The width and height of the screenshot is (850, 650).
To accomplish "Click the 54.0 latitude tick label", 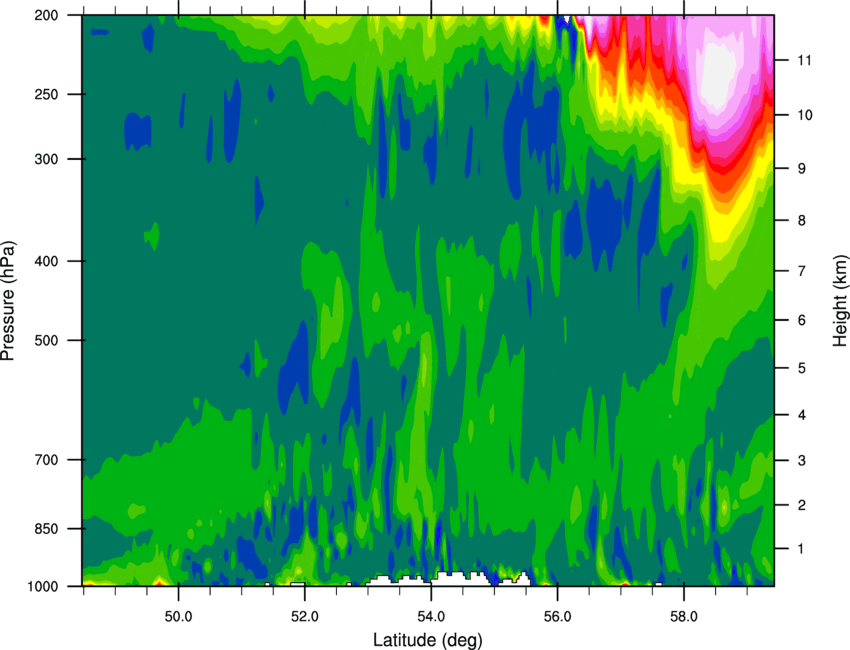I will (x=432, y=617).
